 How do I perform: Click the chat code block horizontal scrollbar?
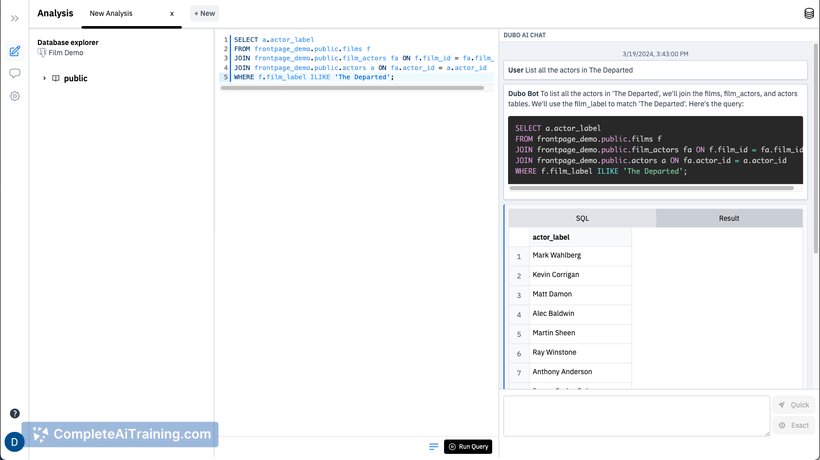[652, 188]
